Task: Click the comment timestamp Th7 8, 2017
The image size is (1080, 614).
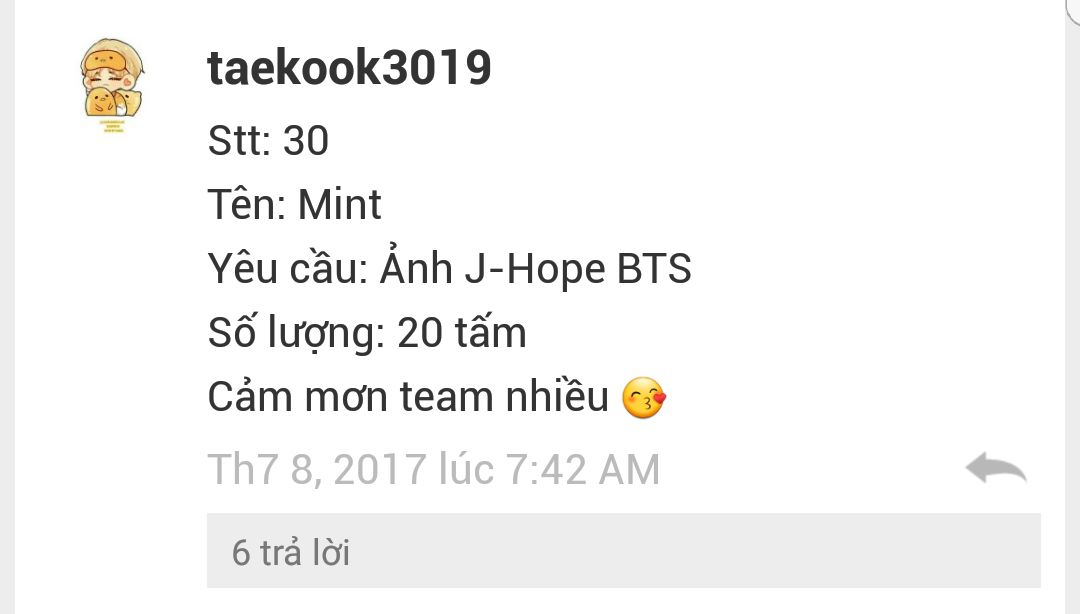Action: point(434,469)
